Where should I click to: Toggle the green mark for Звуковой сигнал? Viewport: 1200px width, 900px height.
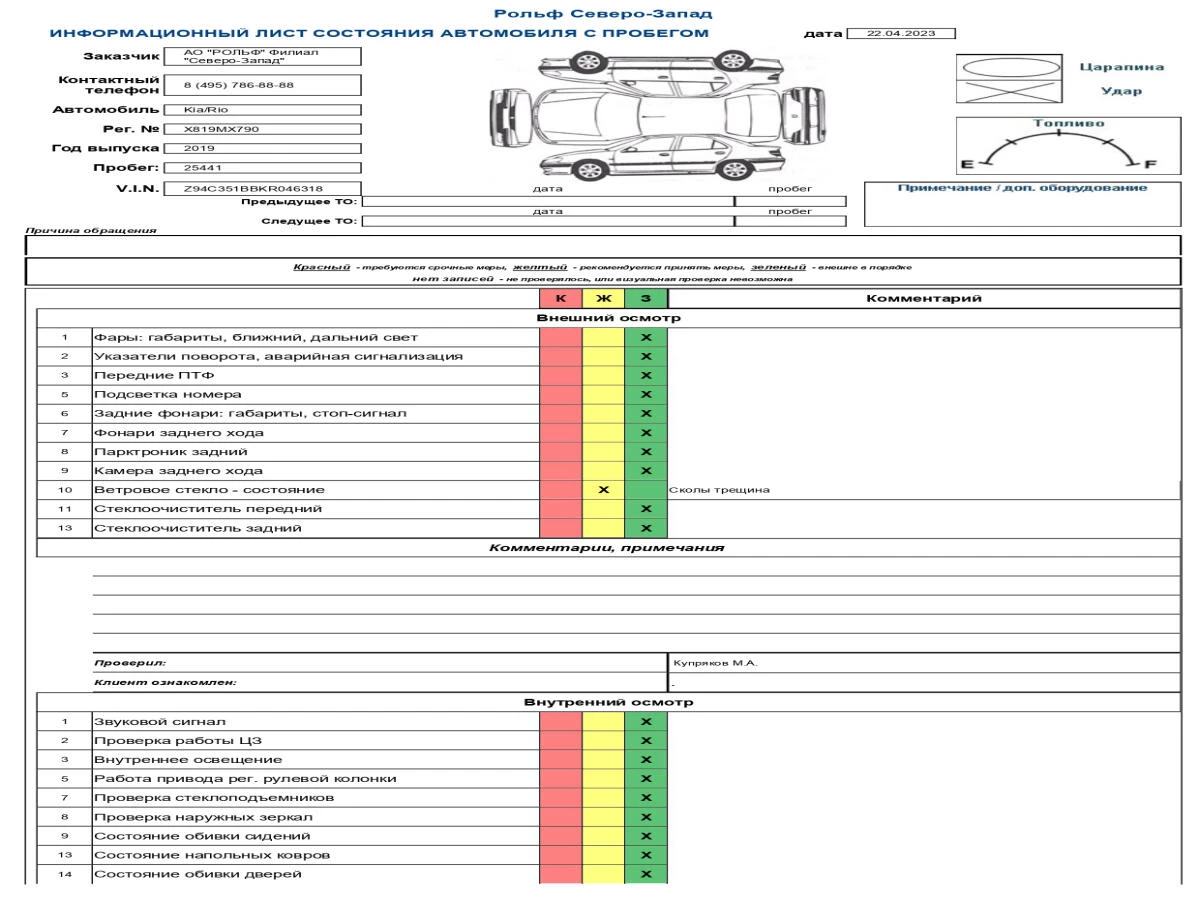(x=645, y=722)
